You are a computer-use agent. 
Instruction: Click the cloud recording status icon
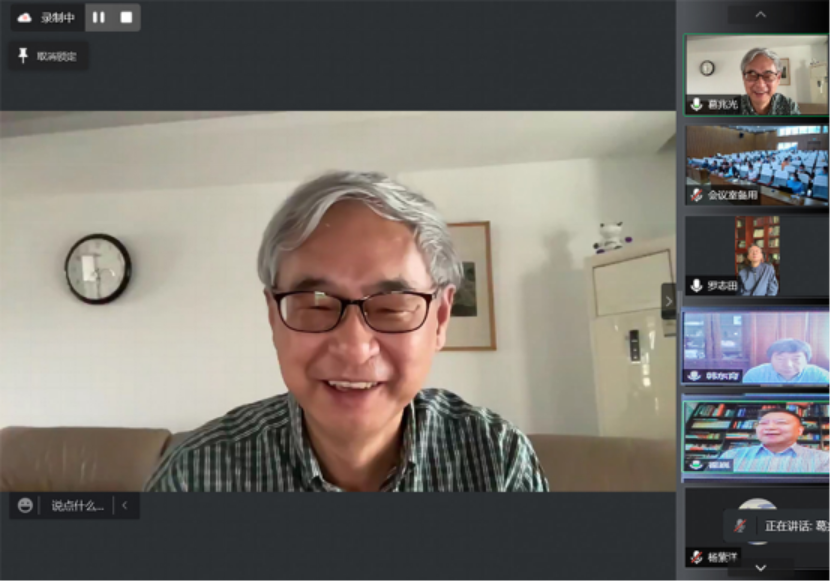tap(25, 17)
